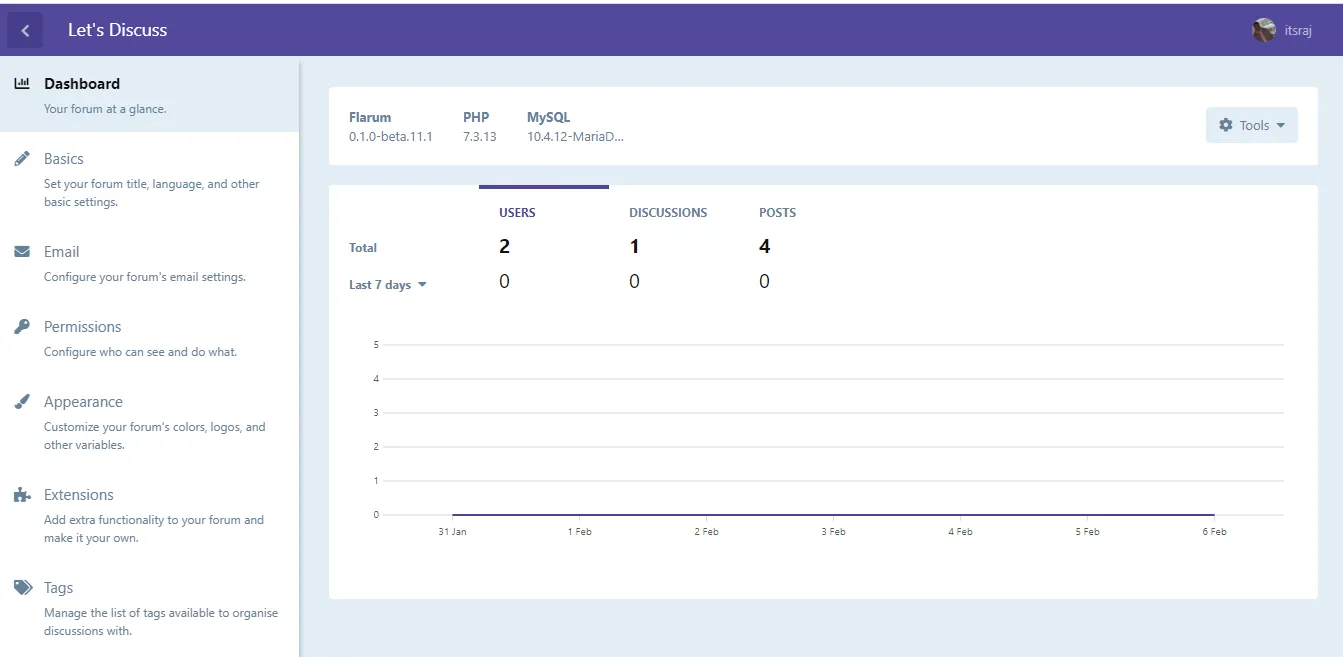Image resolution: width=1343 pixels, height=657 pixels.
Task: Click the Appearance paintbrush icon
Action: click(x=22, y=402)
